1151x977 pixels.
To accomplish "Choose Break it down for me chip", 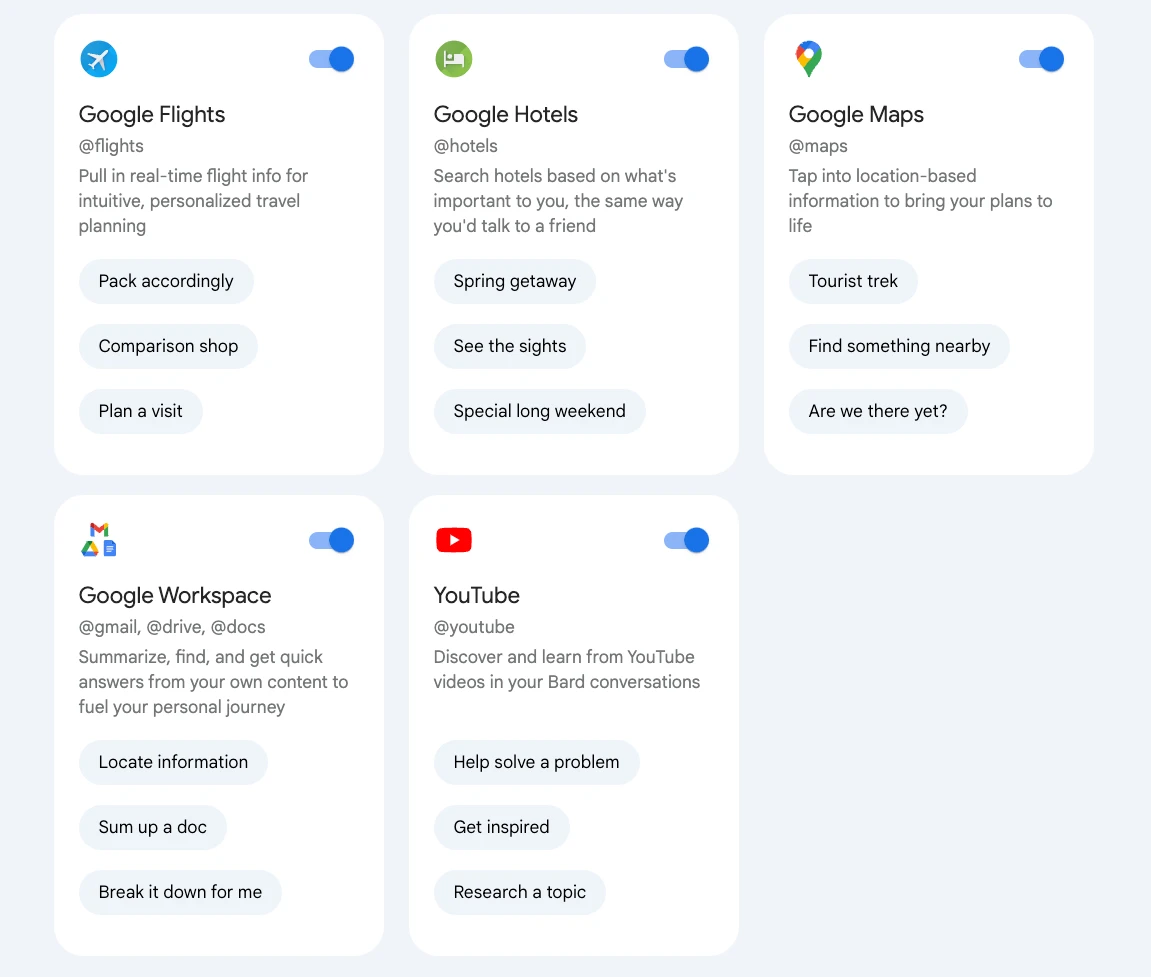I will click(x=180, y=892).
